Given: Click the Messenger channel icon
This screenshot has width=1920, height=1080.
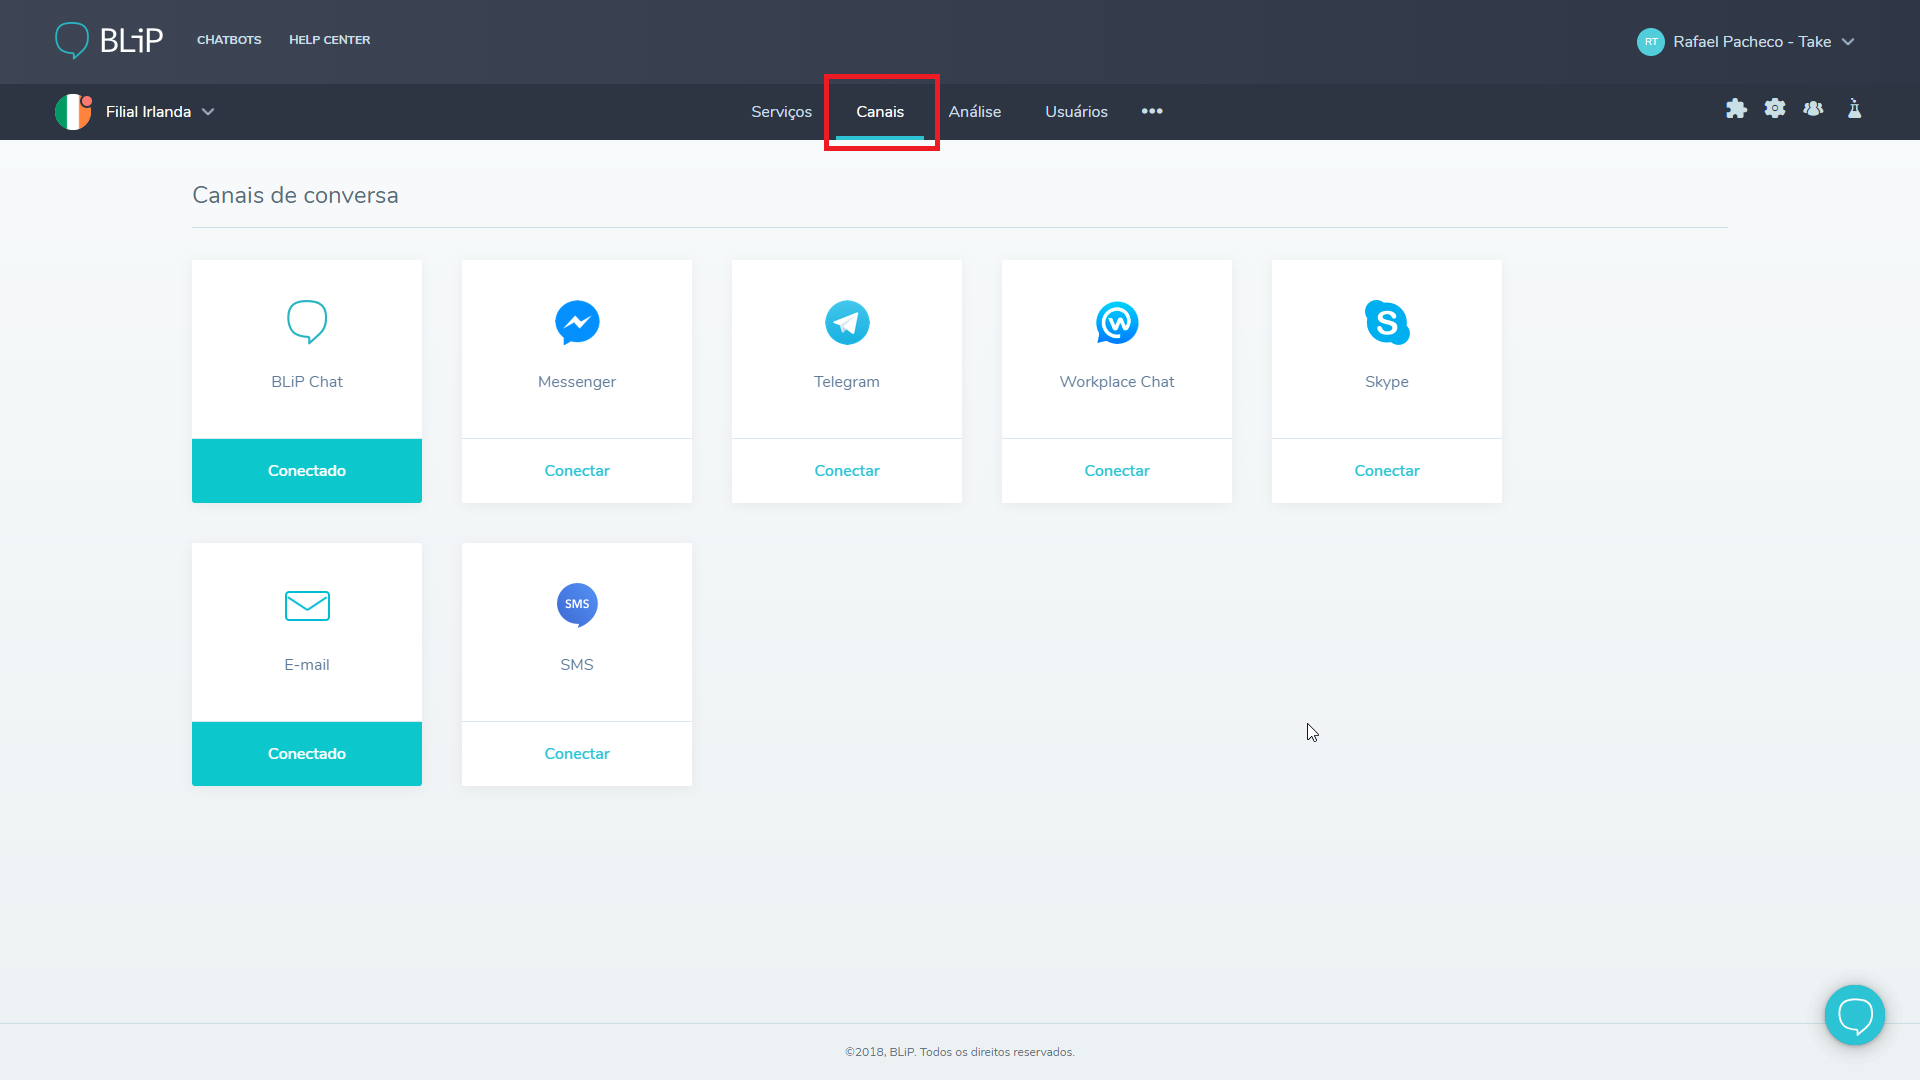Looking at the screenshot, I should pyautogui.click(x=577, y=322).
